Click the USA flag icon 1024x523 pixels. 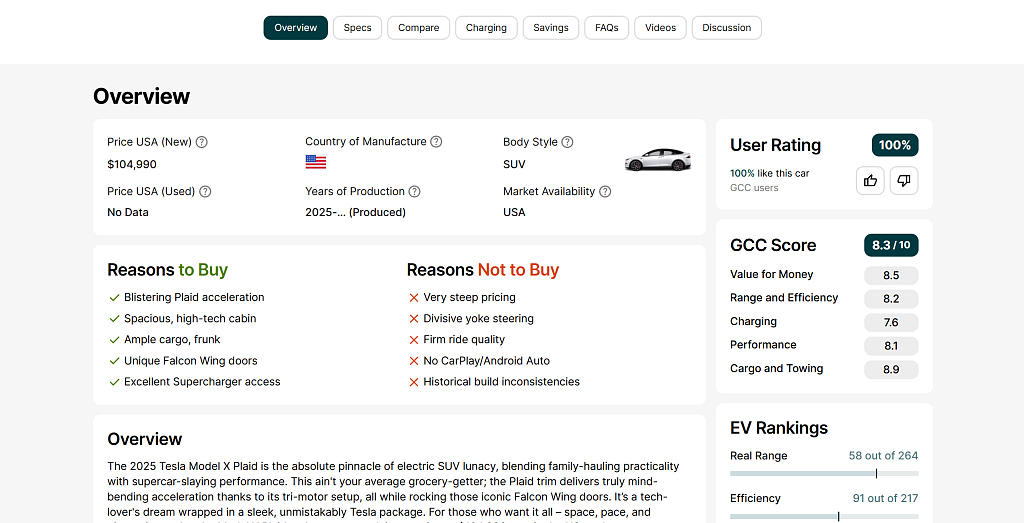pyautogui.click(x=315, y=162)
